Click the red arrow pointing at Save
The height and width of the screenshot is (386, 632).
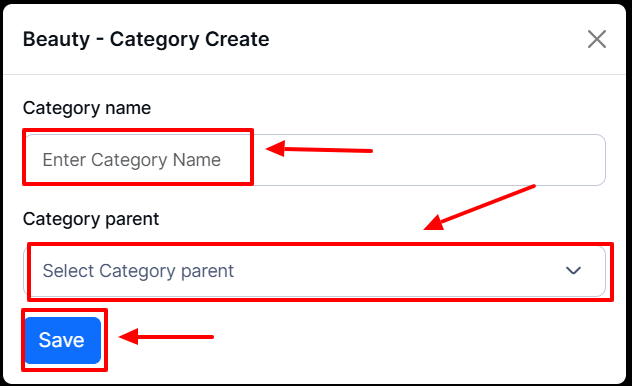point(166,336)
